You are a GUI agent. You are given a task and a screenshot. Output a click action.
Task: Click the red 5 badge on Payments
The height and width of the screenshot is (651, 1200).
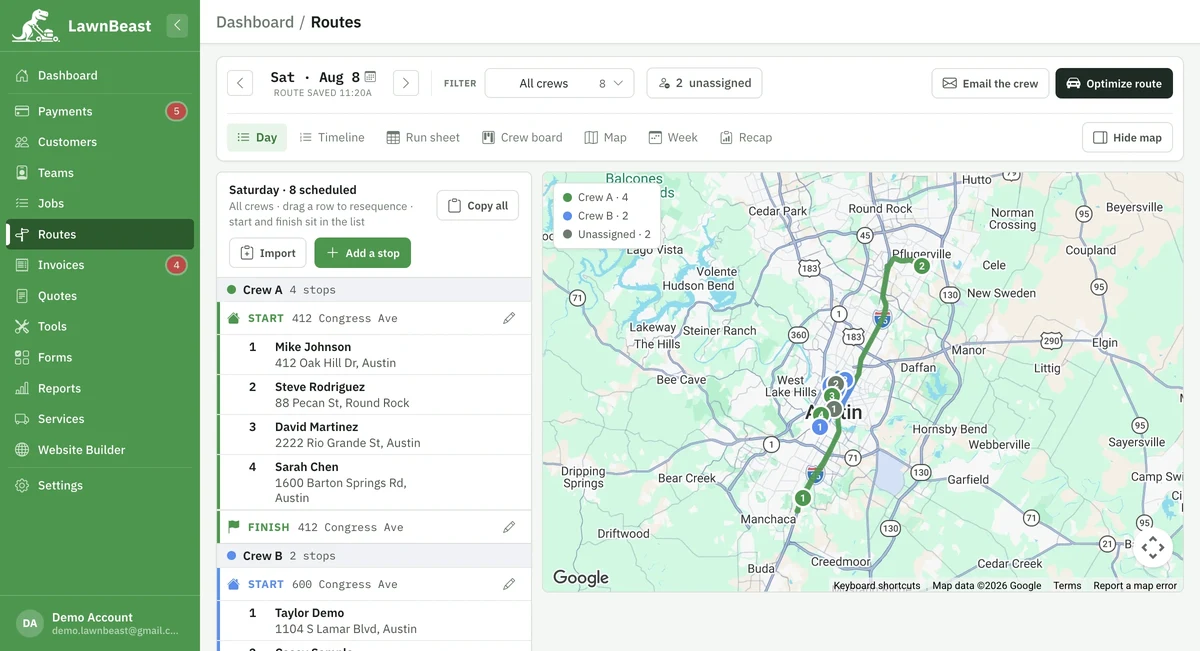[176, 111]
